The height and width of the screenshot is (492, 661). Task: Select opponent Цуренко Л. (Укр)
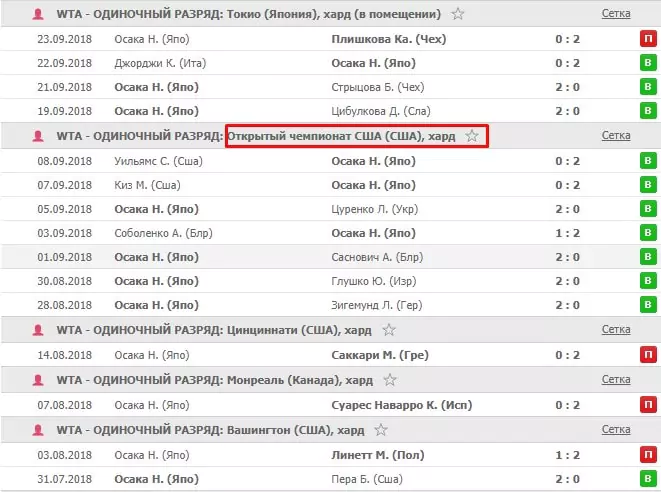[374, 209]
